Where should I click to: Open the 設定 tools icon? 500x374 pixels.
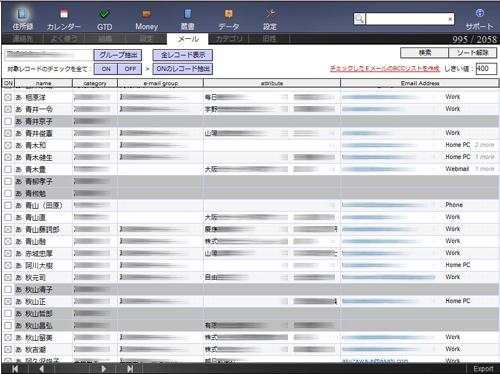point(270,14)
